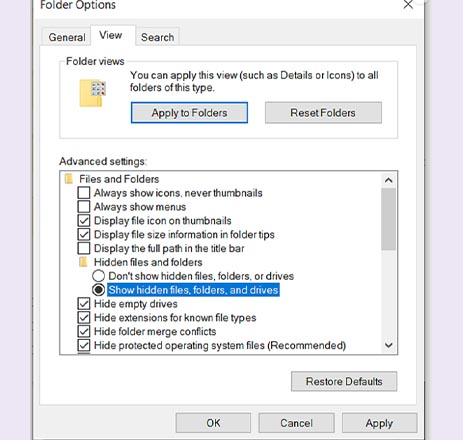Uncheck Hide extensions for known file types
This screenshot has width=463, height=440.
coord(84,317)
